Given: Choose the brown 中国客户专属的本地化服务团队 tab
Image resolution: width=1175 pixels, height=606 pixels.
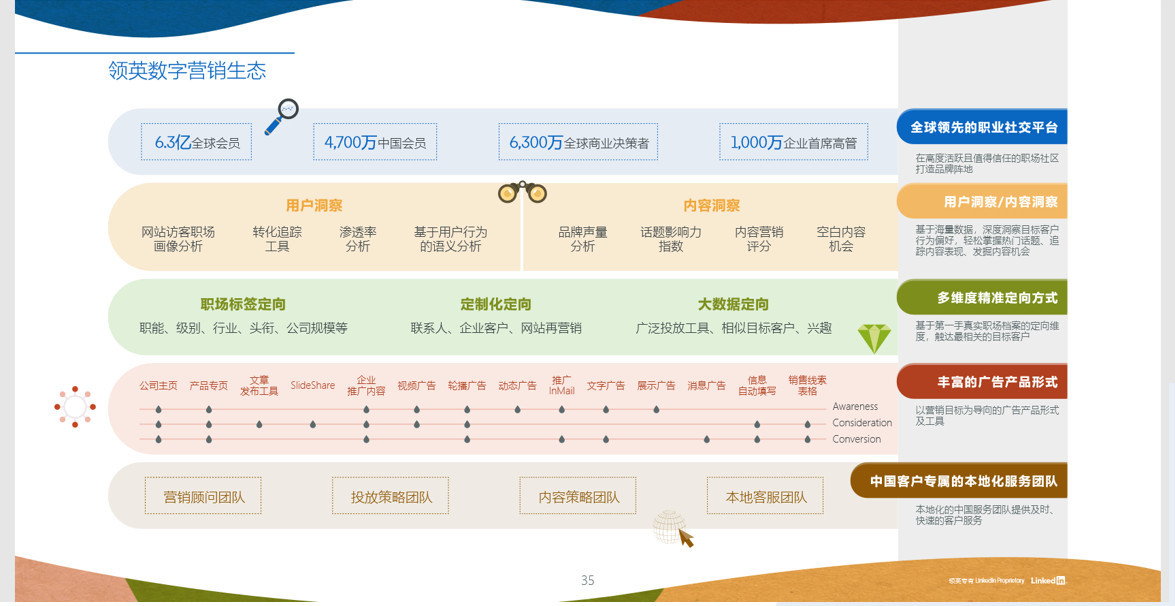Looking at the screenshot, I should [960, 481].
